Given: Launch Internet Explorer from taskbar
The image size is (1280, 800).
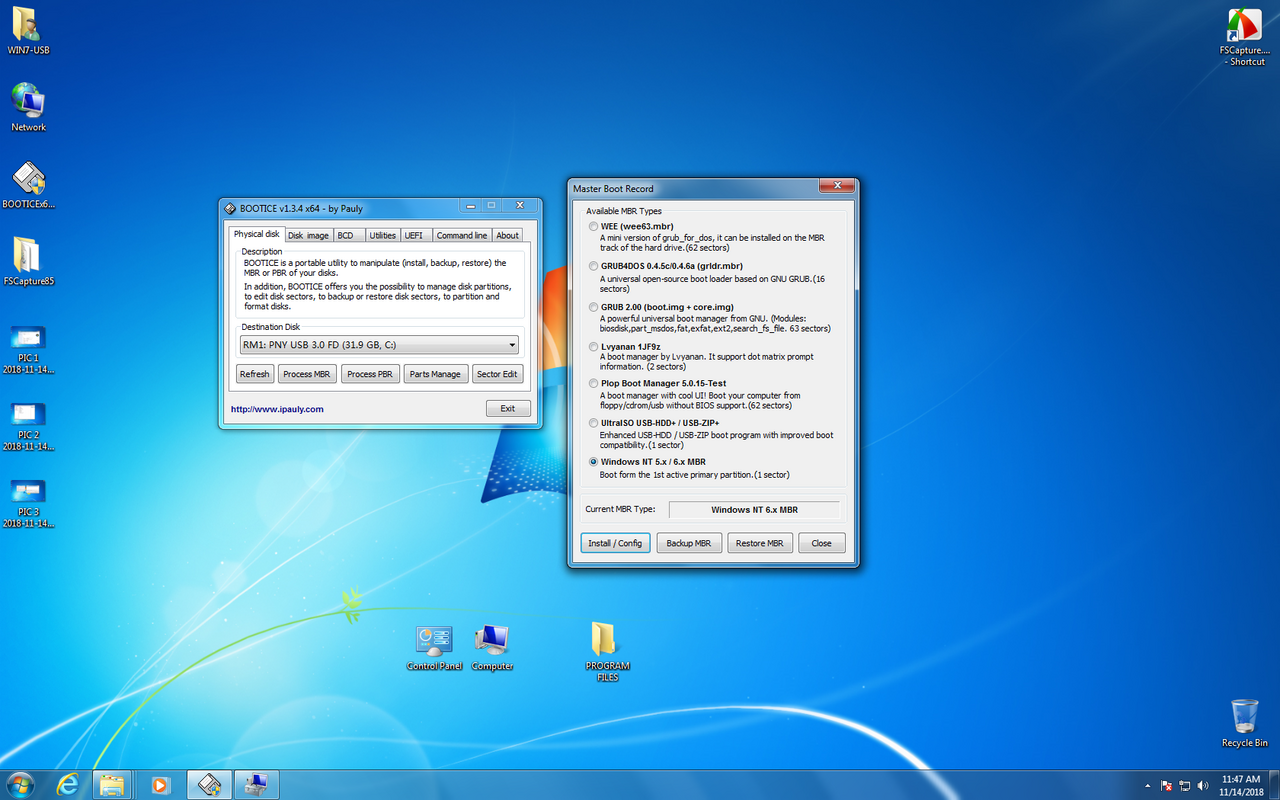Looking at the screenshot, I should pos(68,784).
